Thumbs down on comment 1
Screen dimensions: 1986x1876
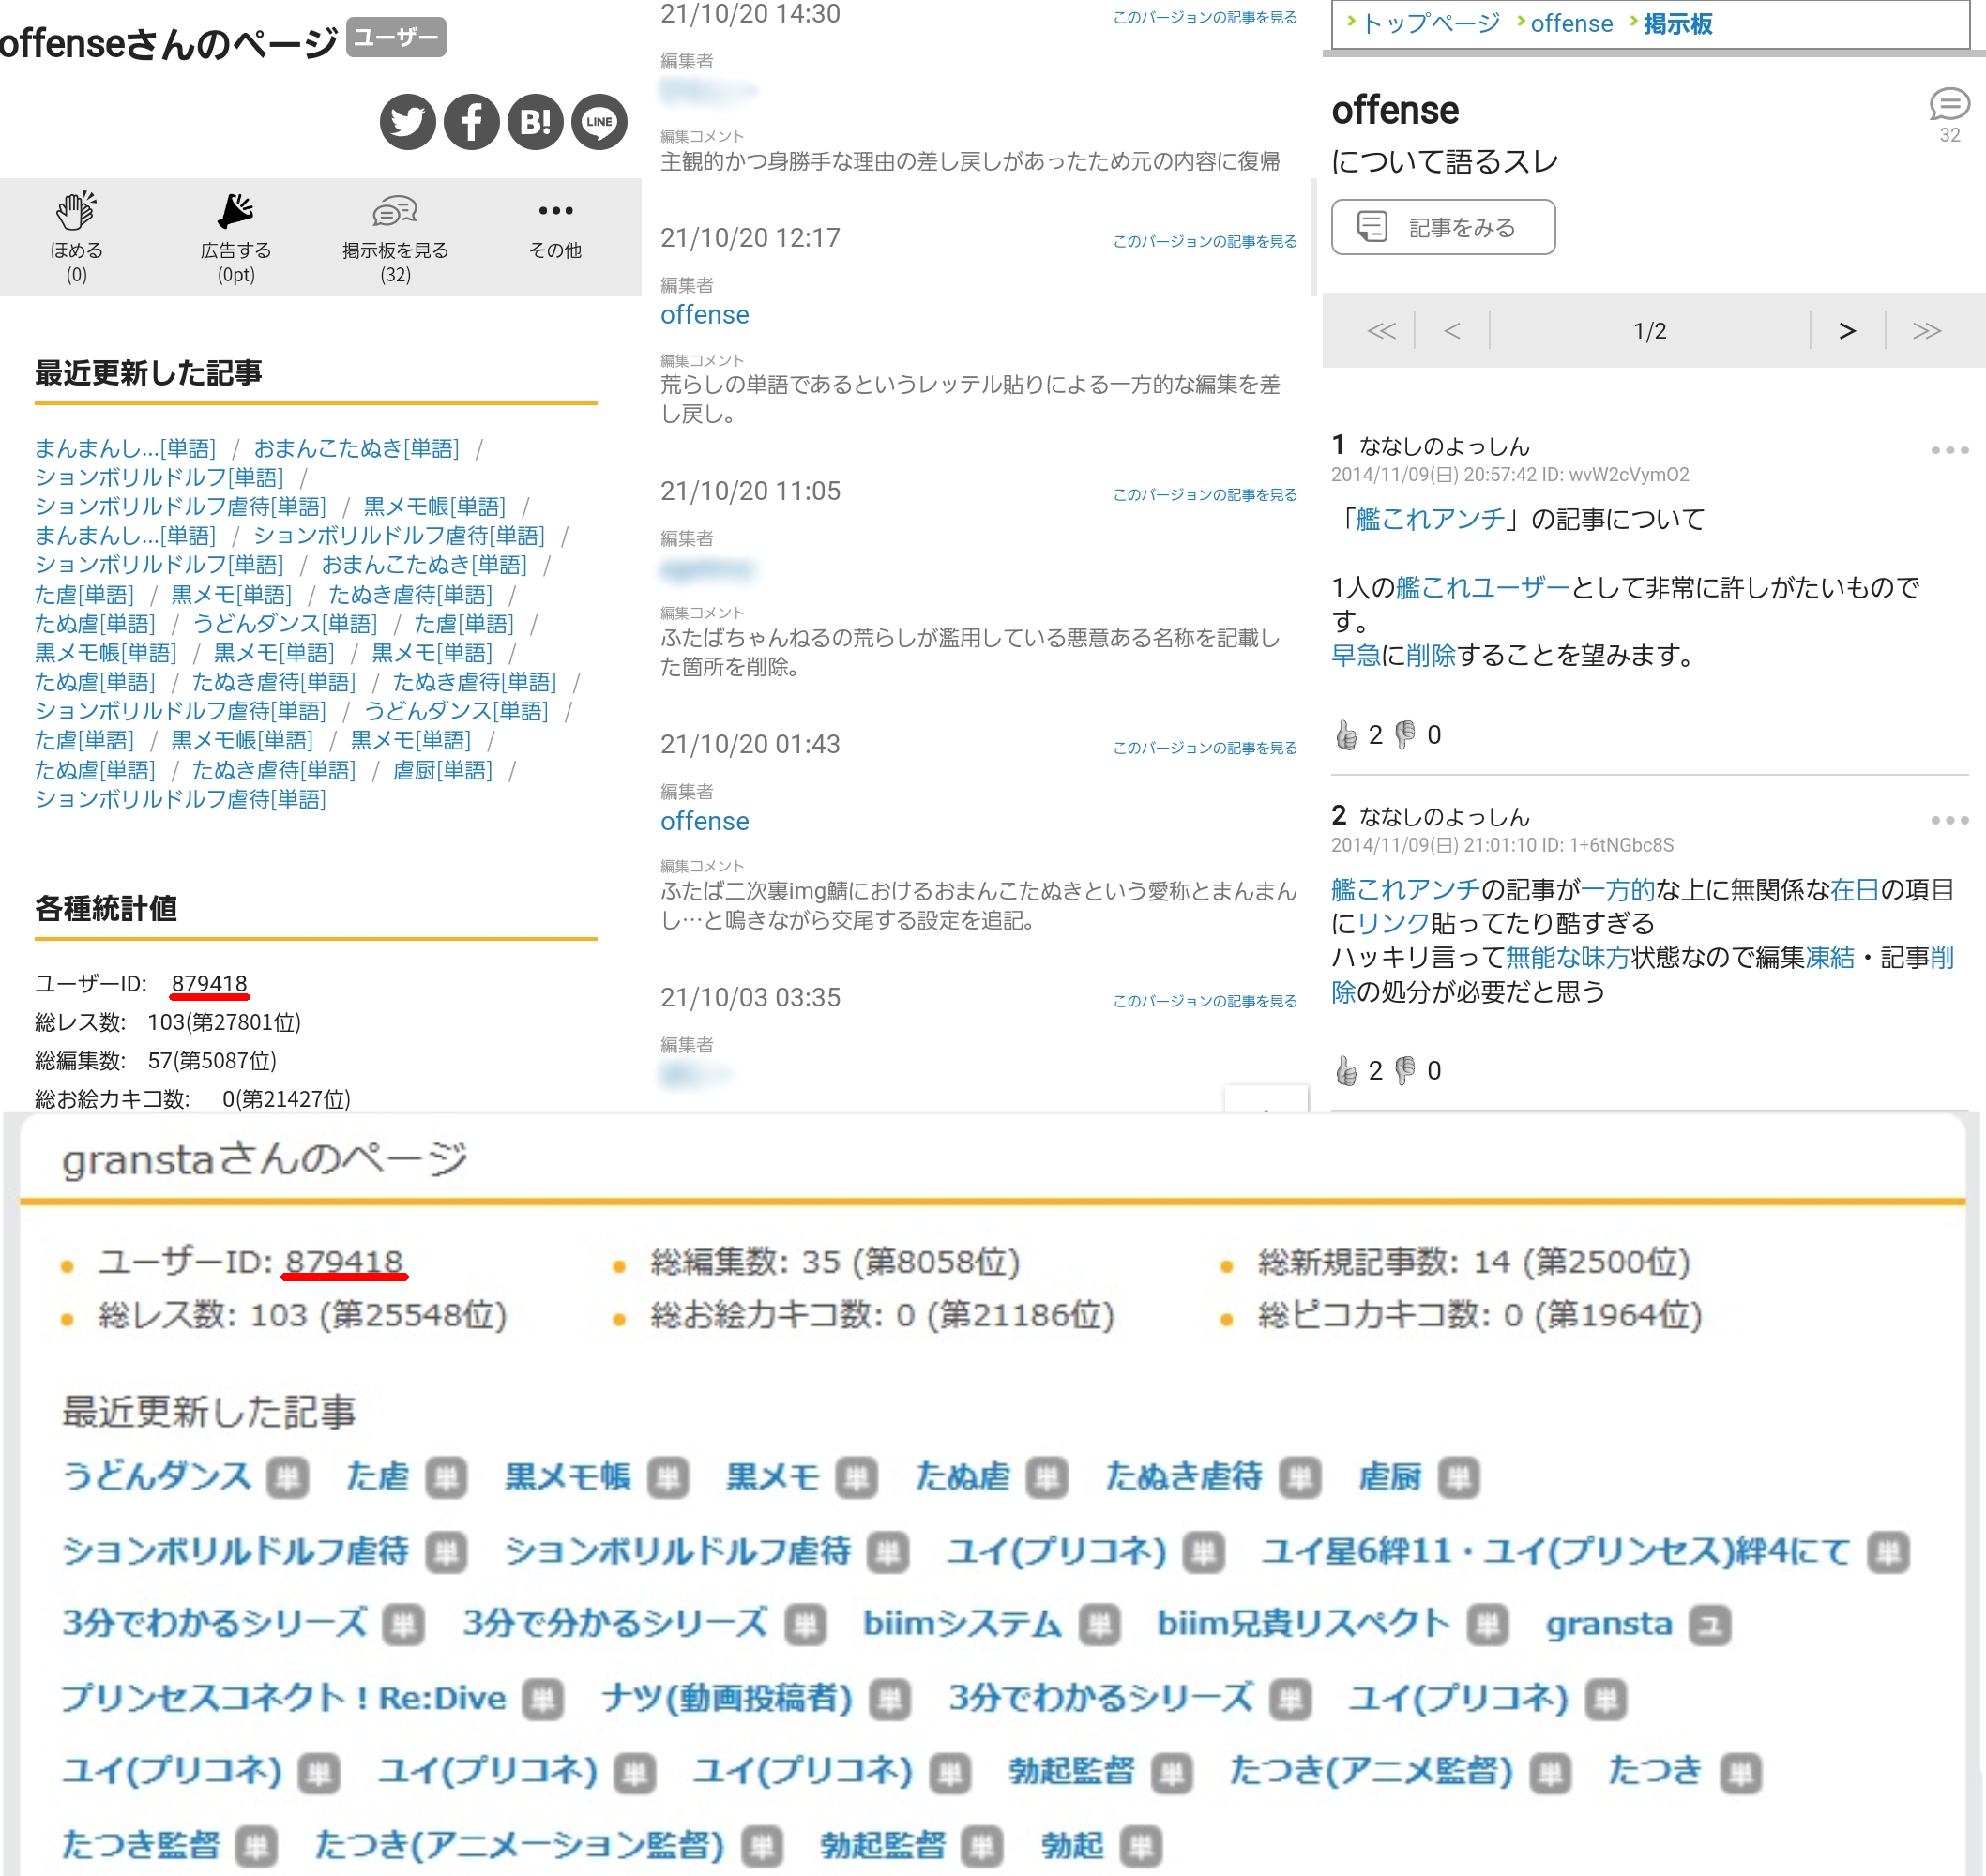tap(1405, 735)
